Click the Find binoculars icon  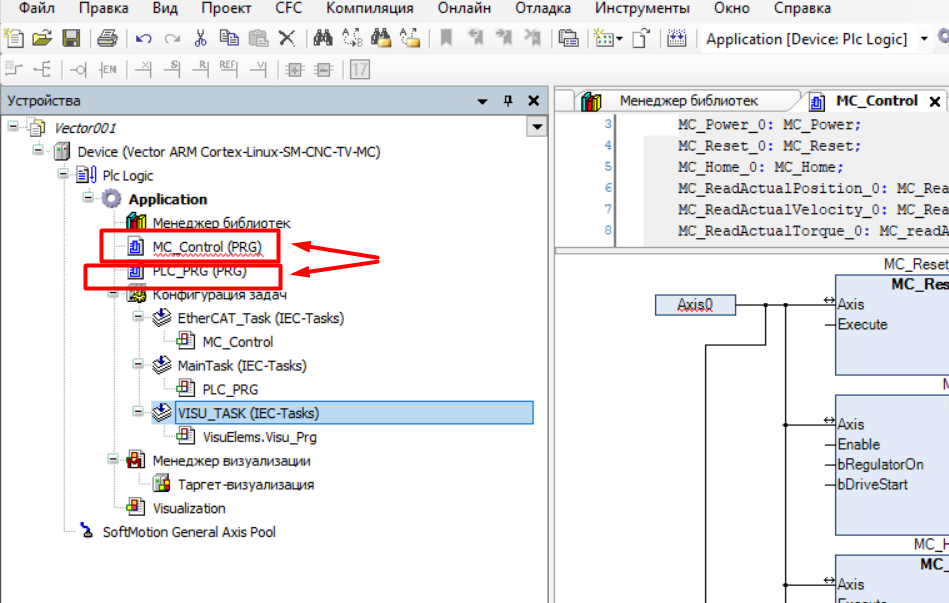pos(323,39)
